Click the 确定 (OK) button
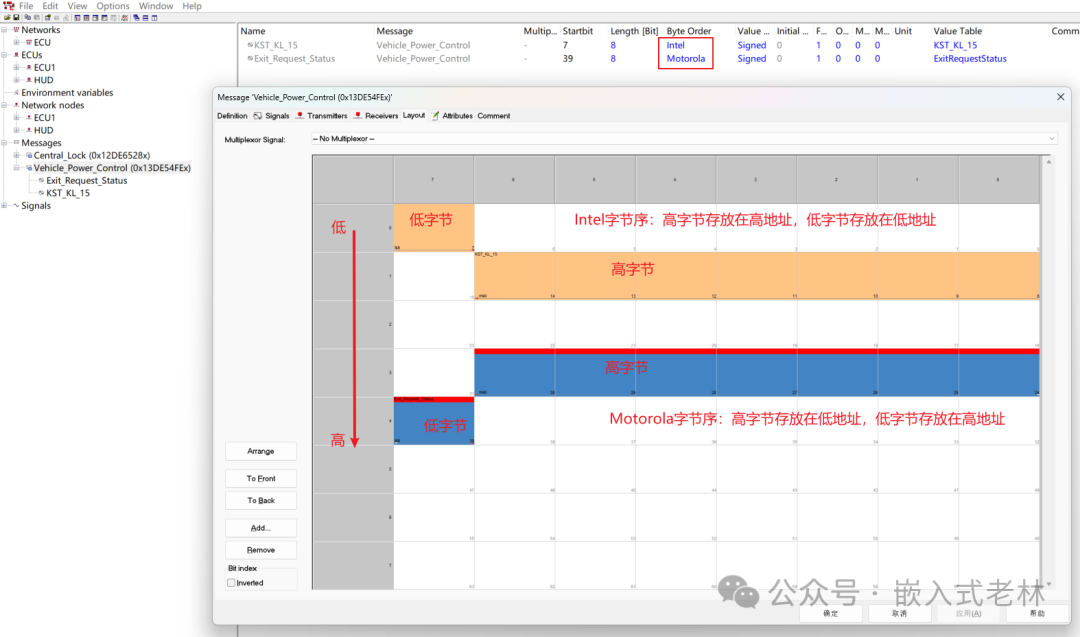Screen dimensions: 1080x637 click(831, 613)
